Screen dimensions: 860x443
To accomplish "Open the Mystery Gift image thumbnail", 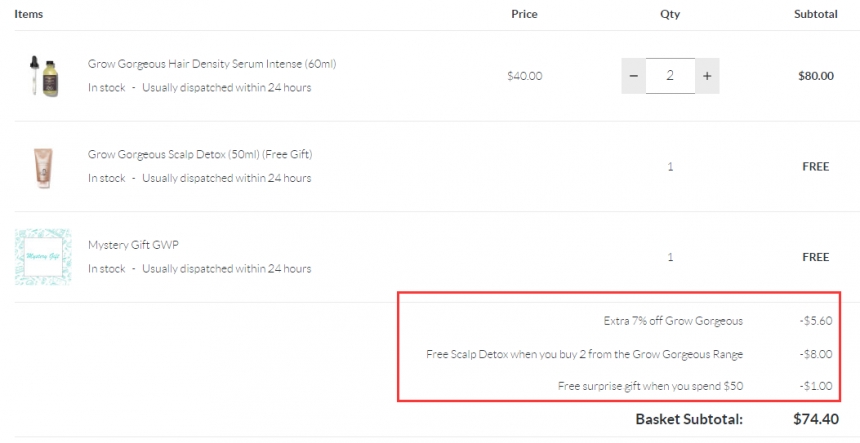I will point(43,257).
